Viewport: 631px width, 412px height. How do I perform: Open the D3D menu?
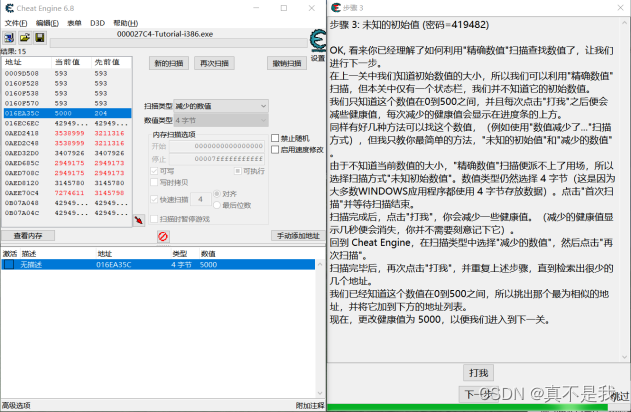(x=97, y=23)
